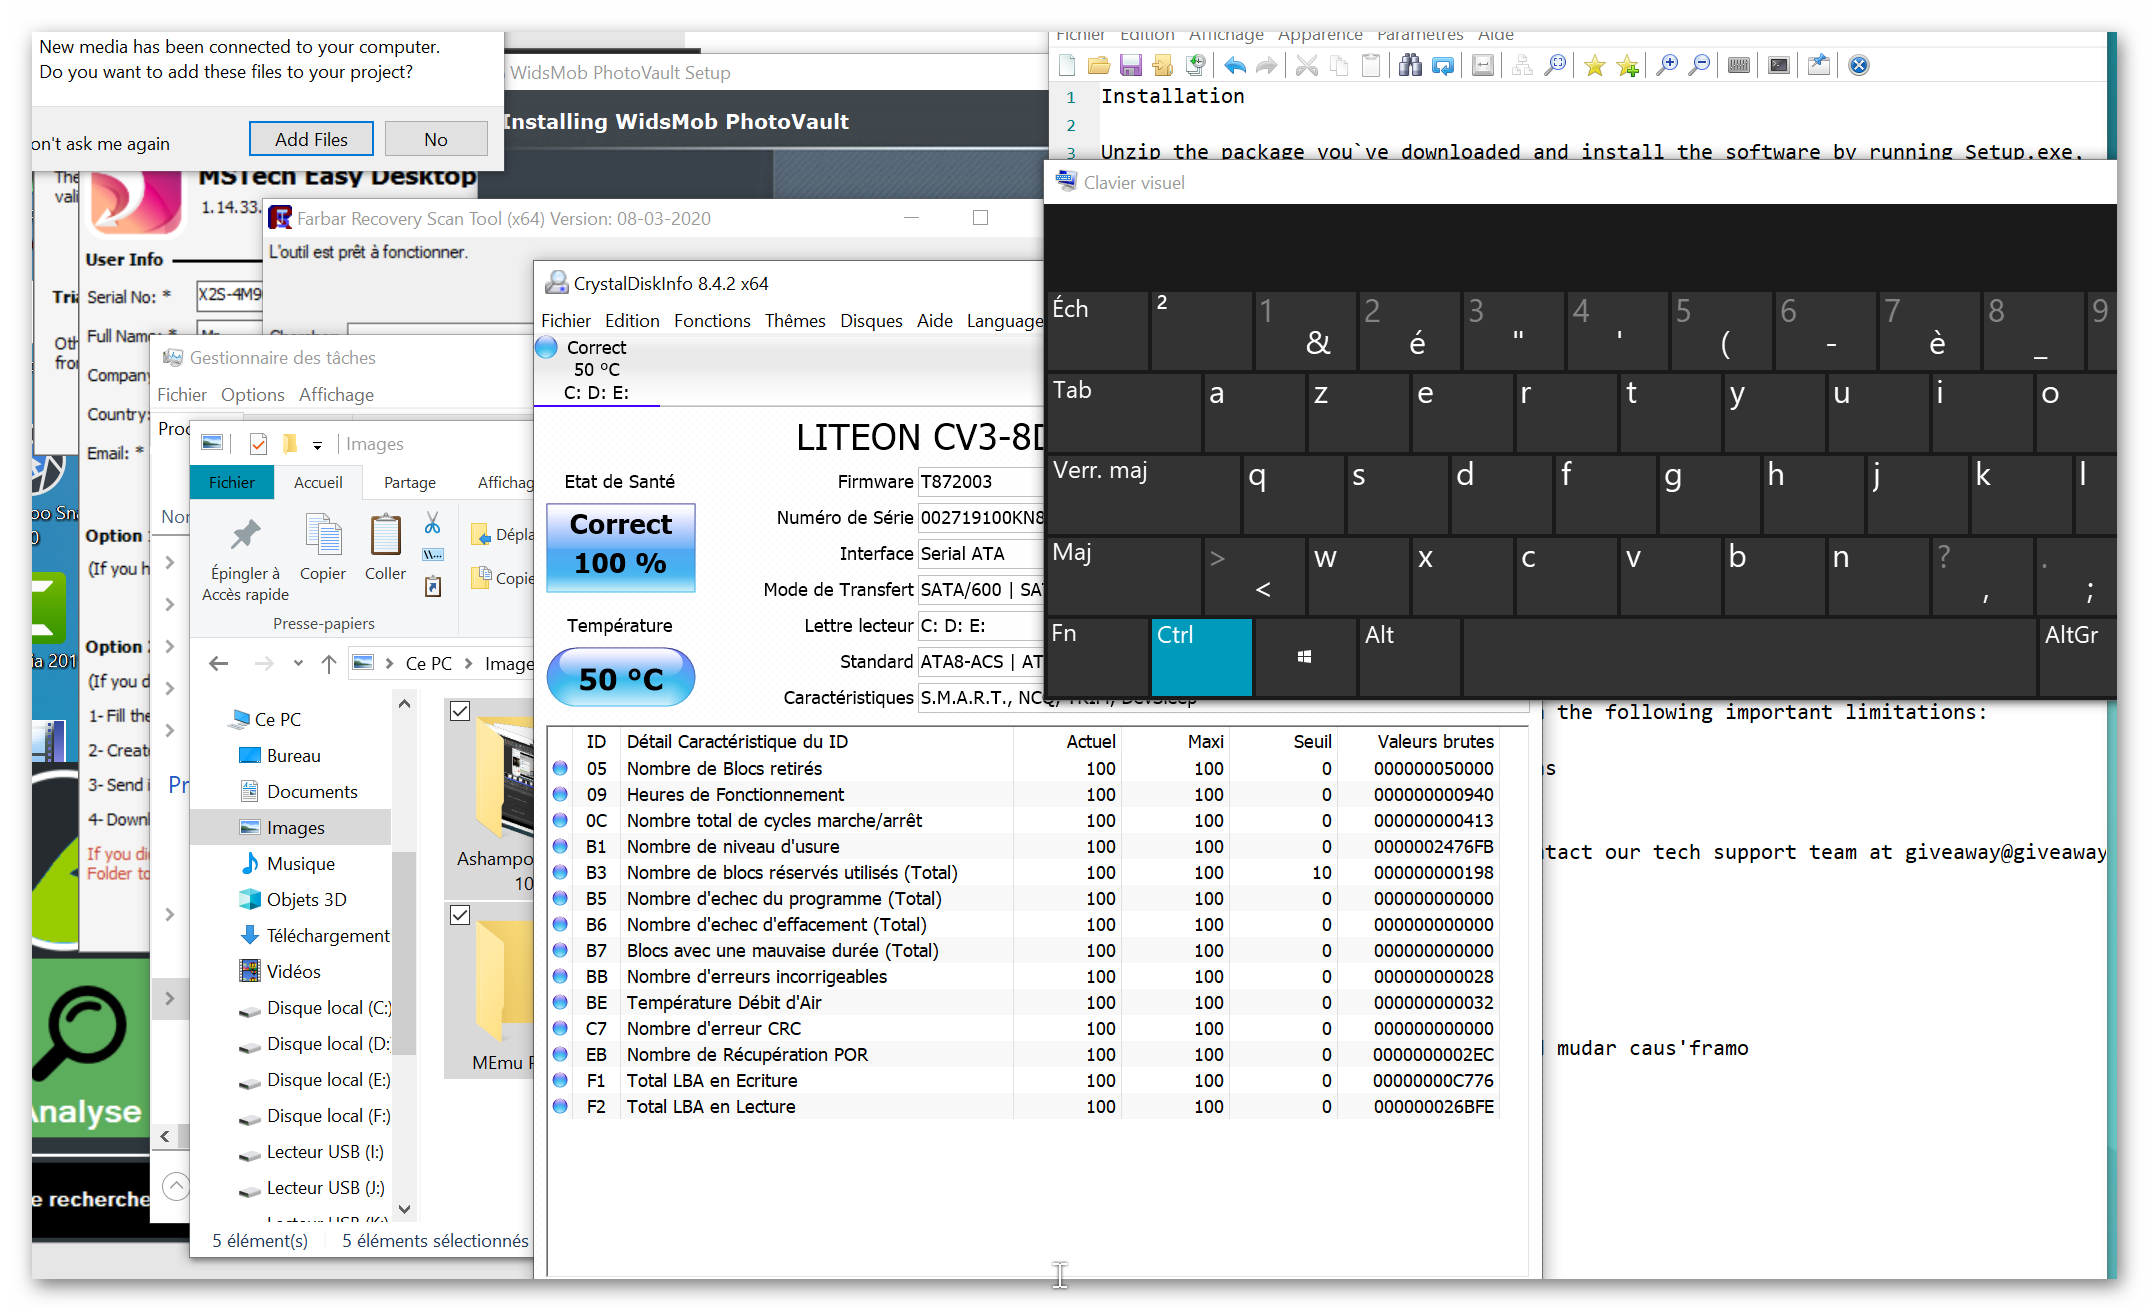Click the blue round close-document icon
The width and height of the screenshot is (2149, 1311).
[1858, 66]
